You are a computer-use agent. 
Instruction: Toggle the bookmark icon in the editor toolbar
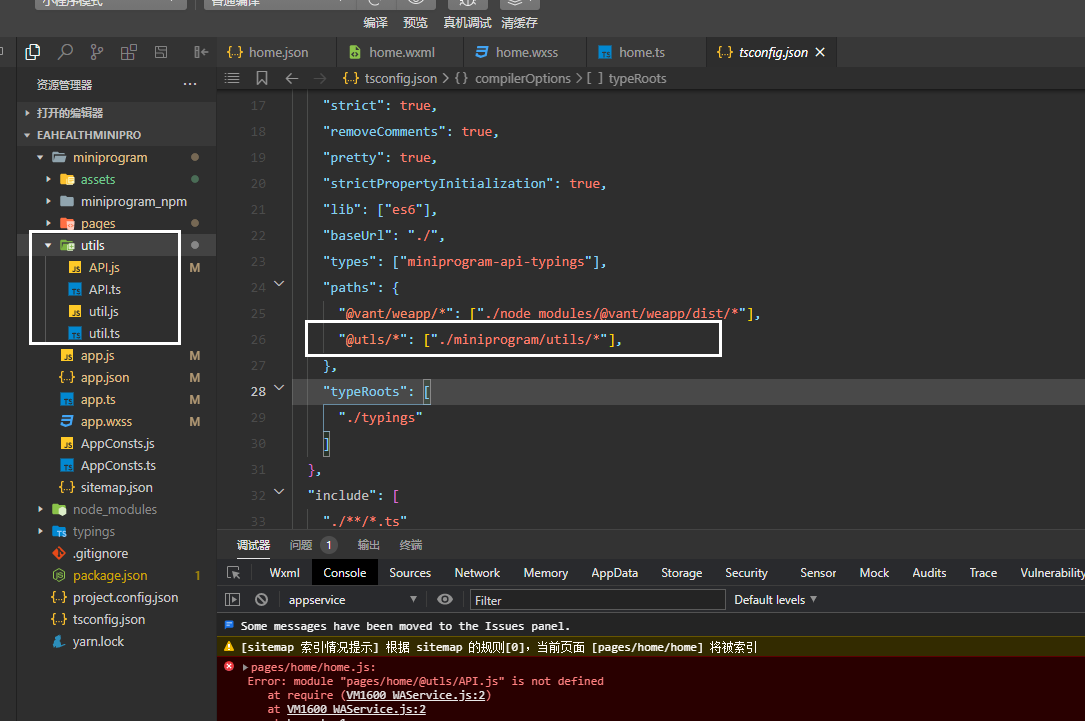[261, 78]
